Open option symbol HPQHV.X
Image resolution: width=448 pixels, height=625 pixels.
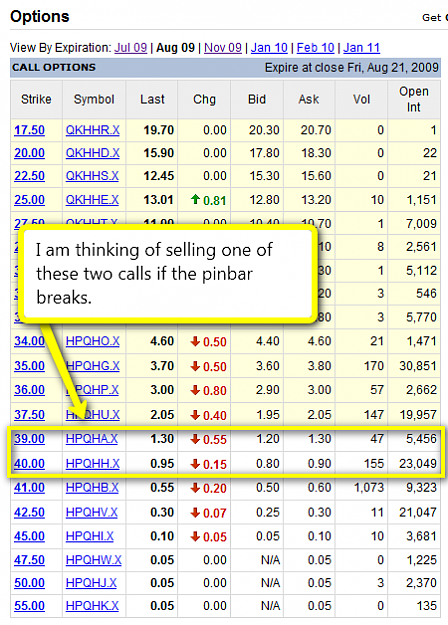click(92, 513)
